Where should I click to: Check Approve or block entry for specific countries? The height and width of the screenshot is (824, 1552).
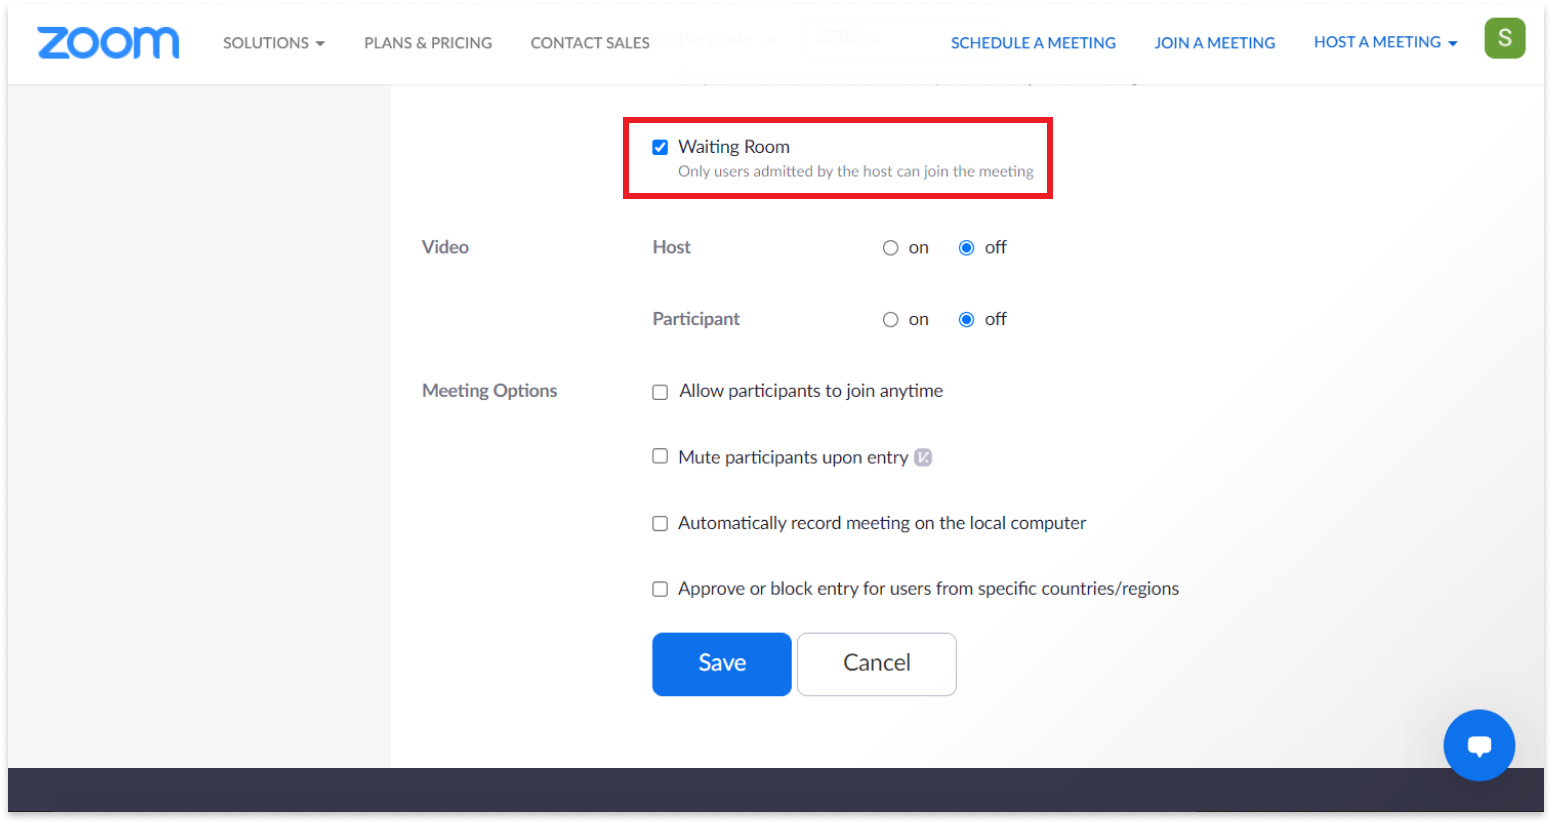pos(660,589)
